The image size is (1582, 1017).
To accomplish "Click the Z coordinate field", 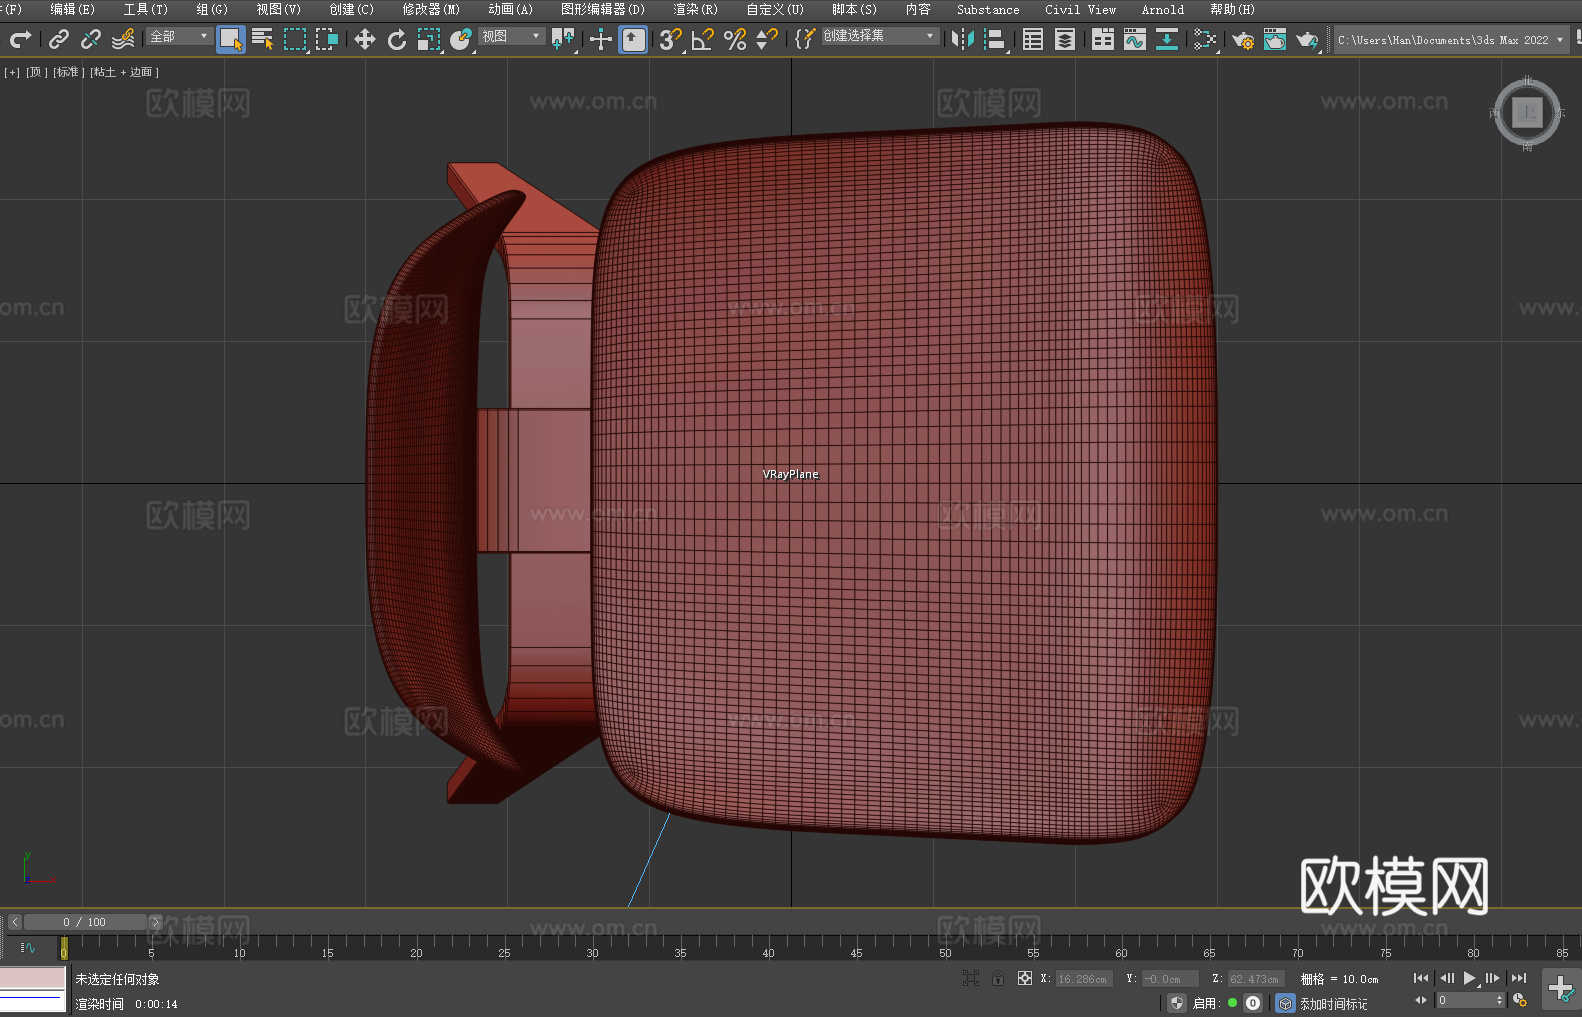I will (x=1255, y=979).
